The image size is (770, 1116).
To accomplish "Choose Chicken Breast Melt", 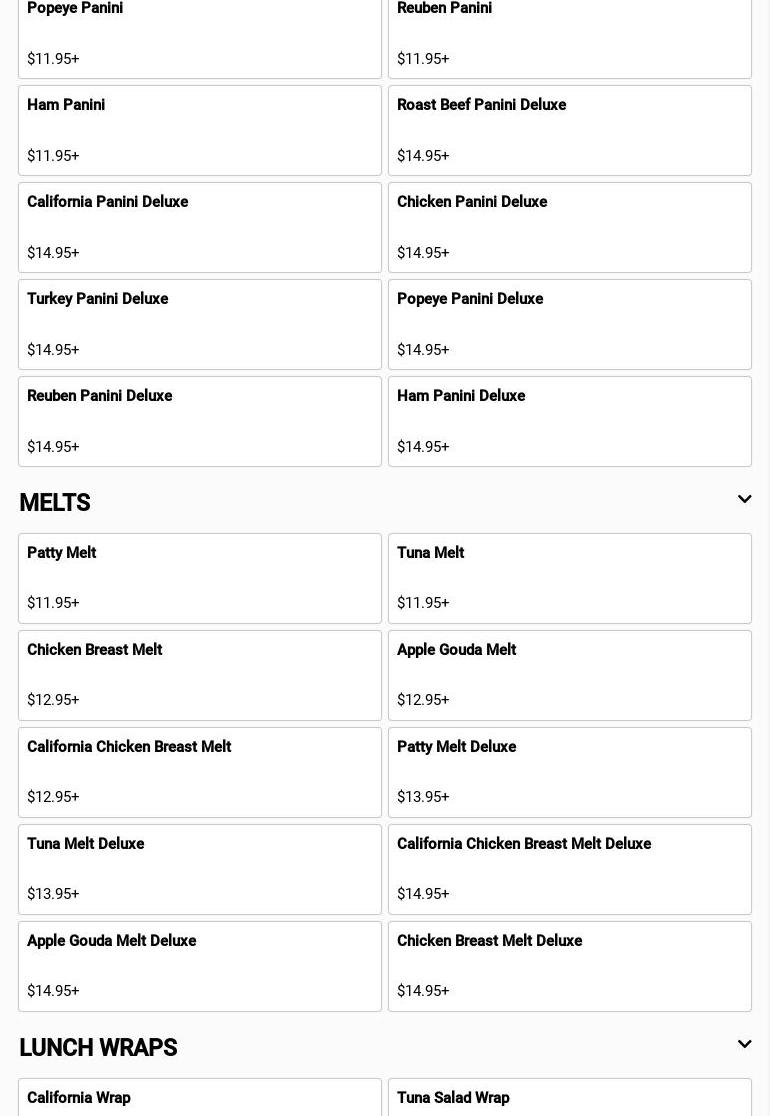I will click(x=200, y=675).
